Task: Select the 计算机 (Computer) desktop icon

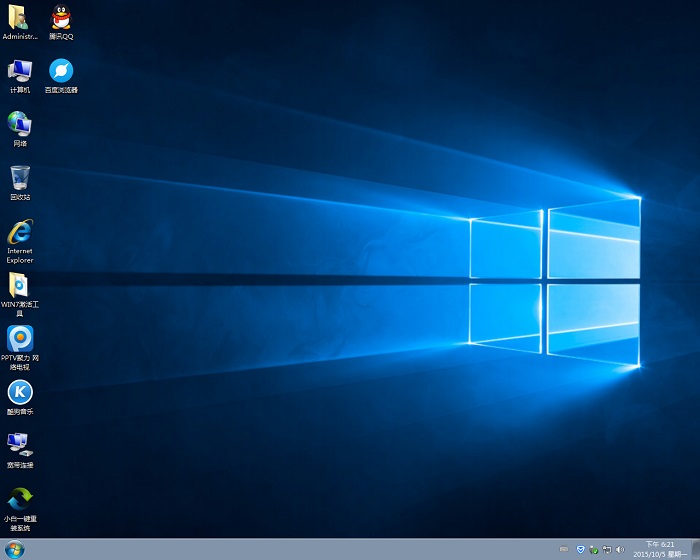Action: (x=20, y=72)
